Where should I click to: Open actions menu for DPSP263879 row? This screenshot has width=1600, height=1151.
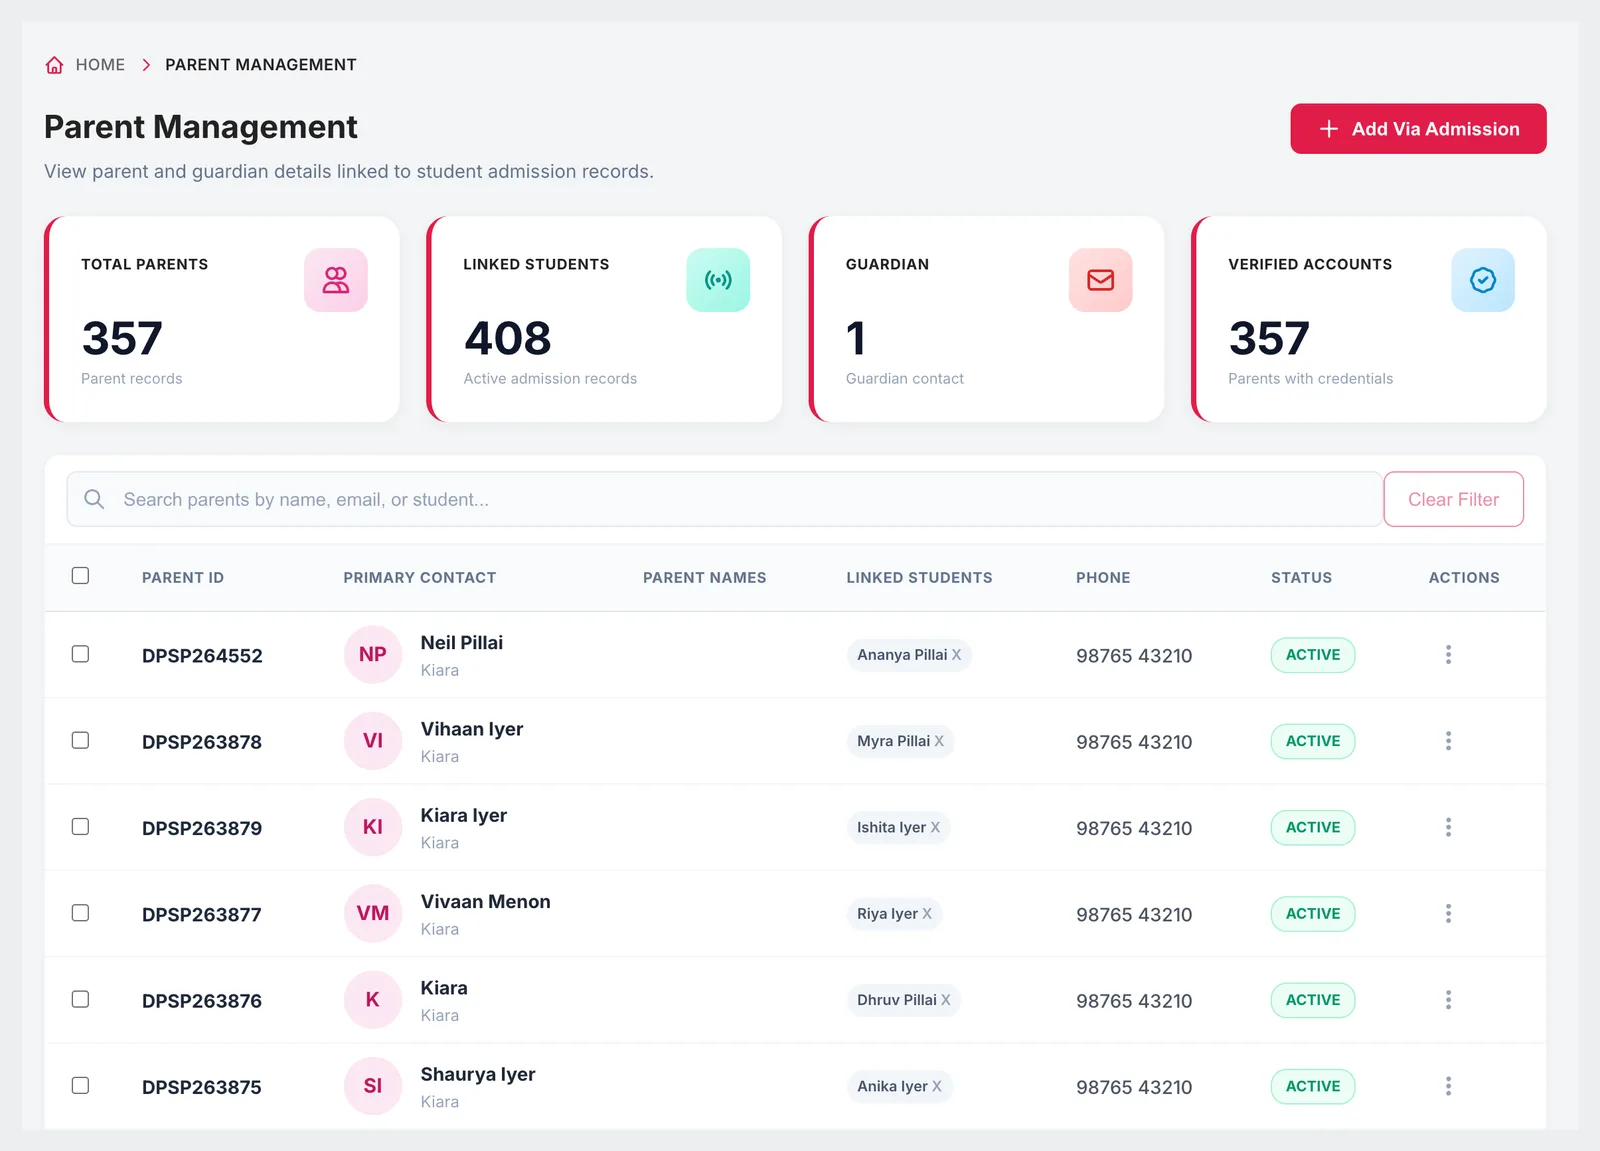[1448, 827]
